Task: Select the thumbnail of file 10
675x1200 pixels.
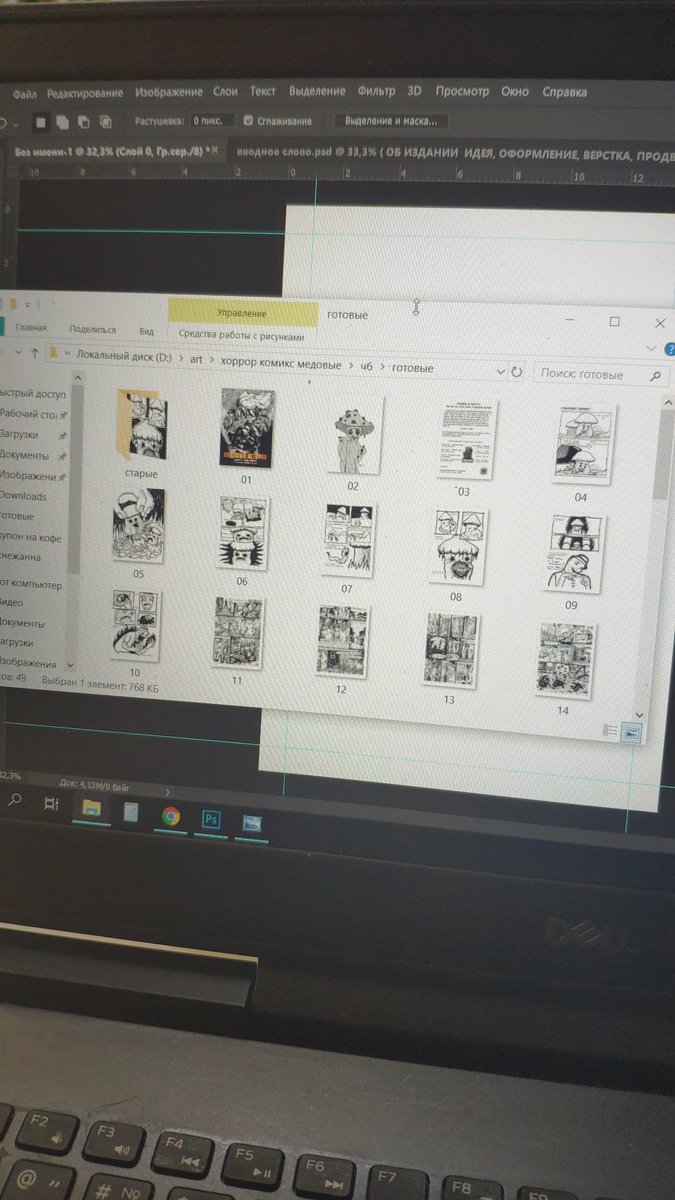Action: 135,626
